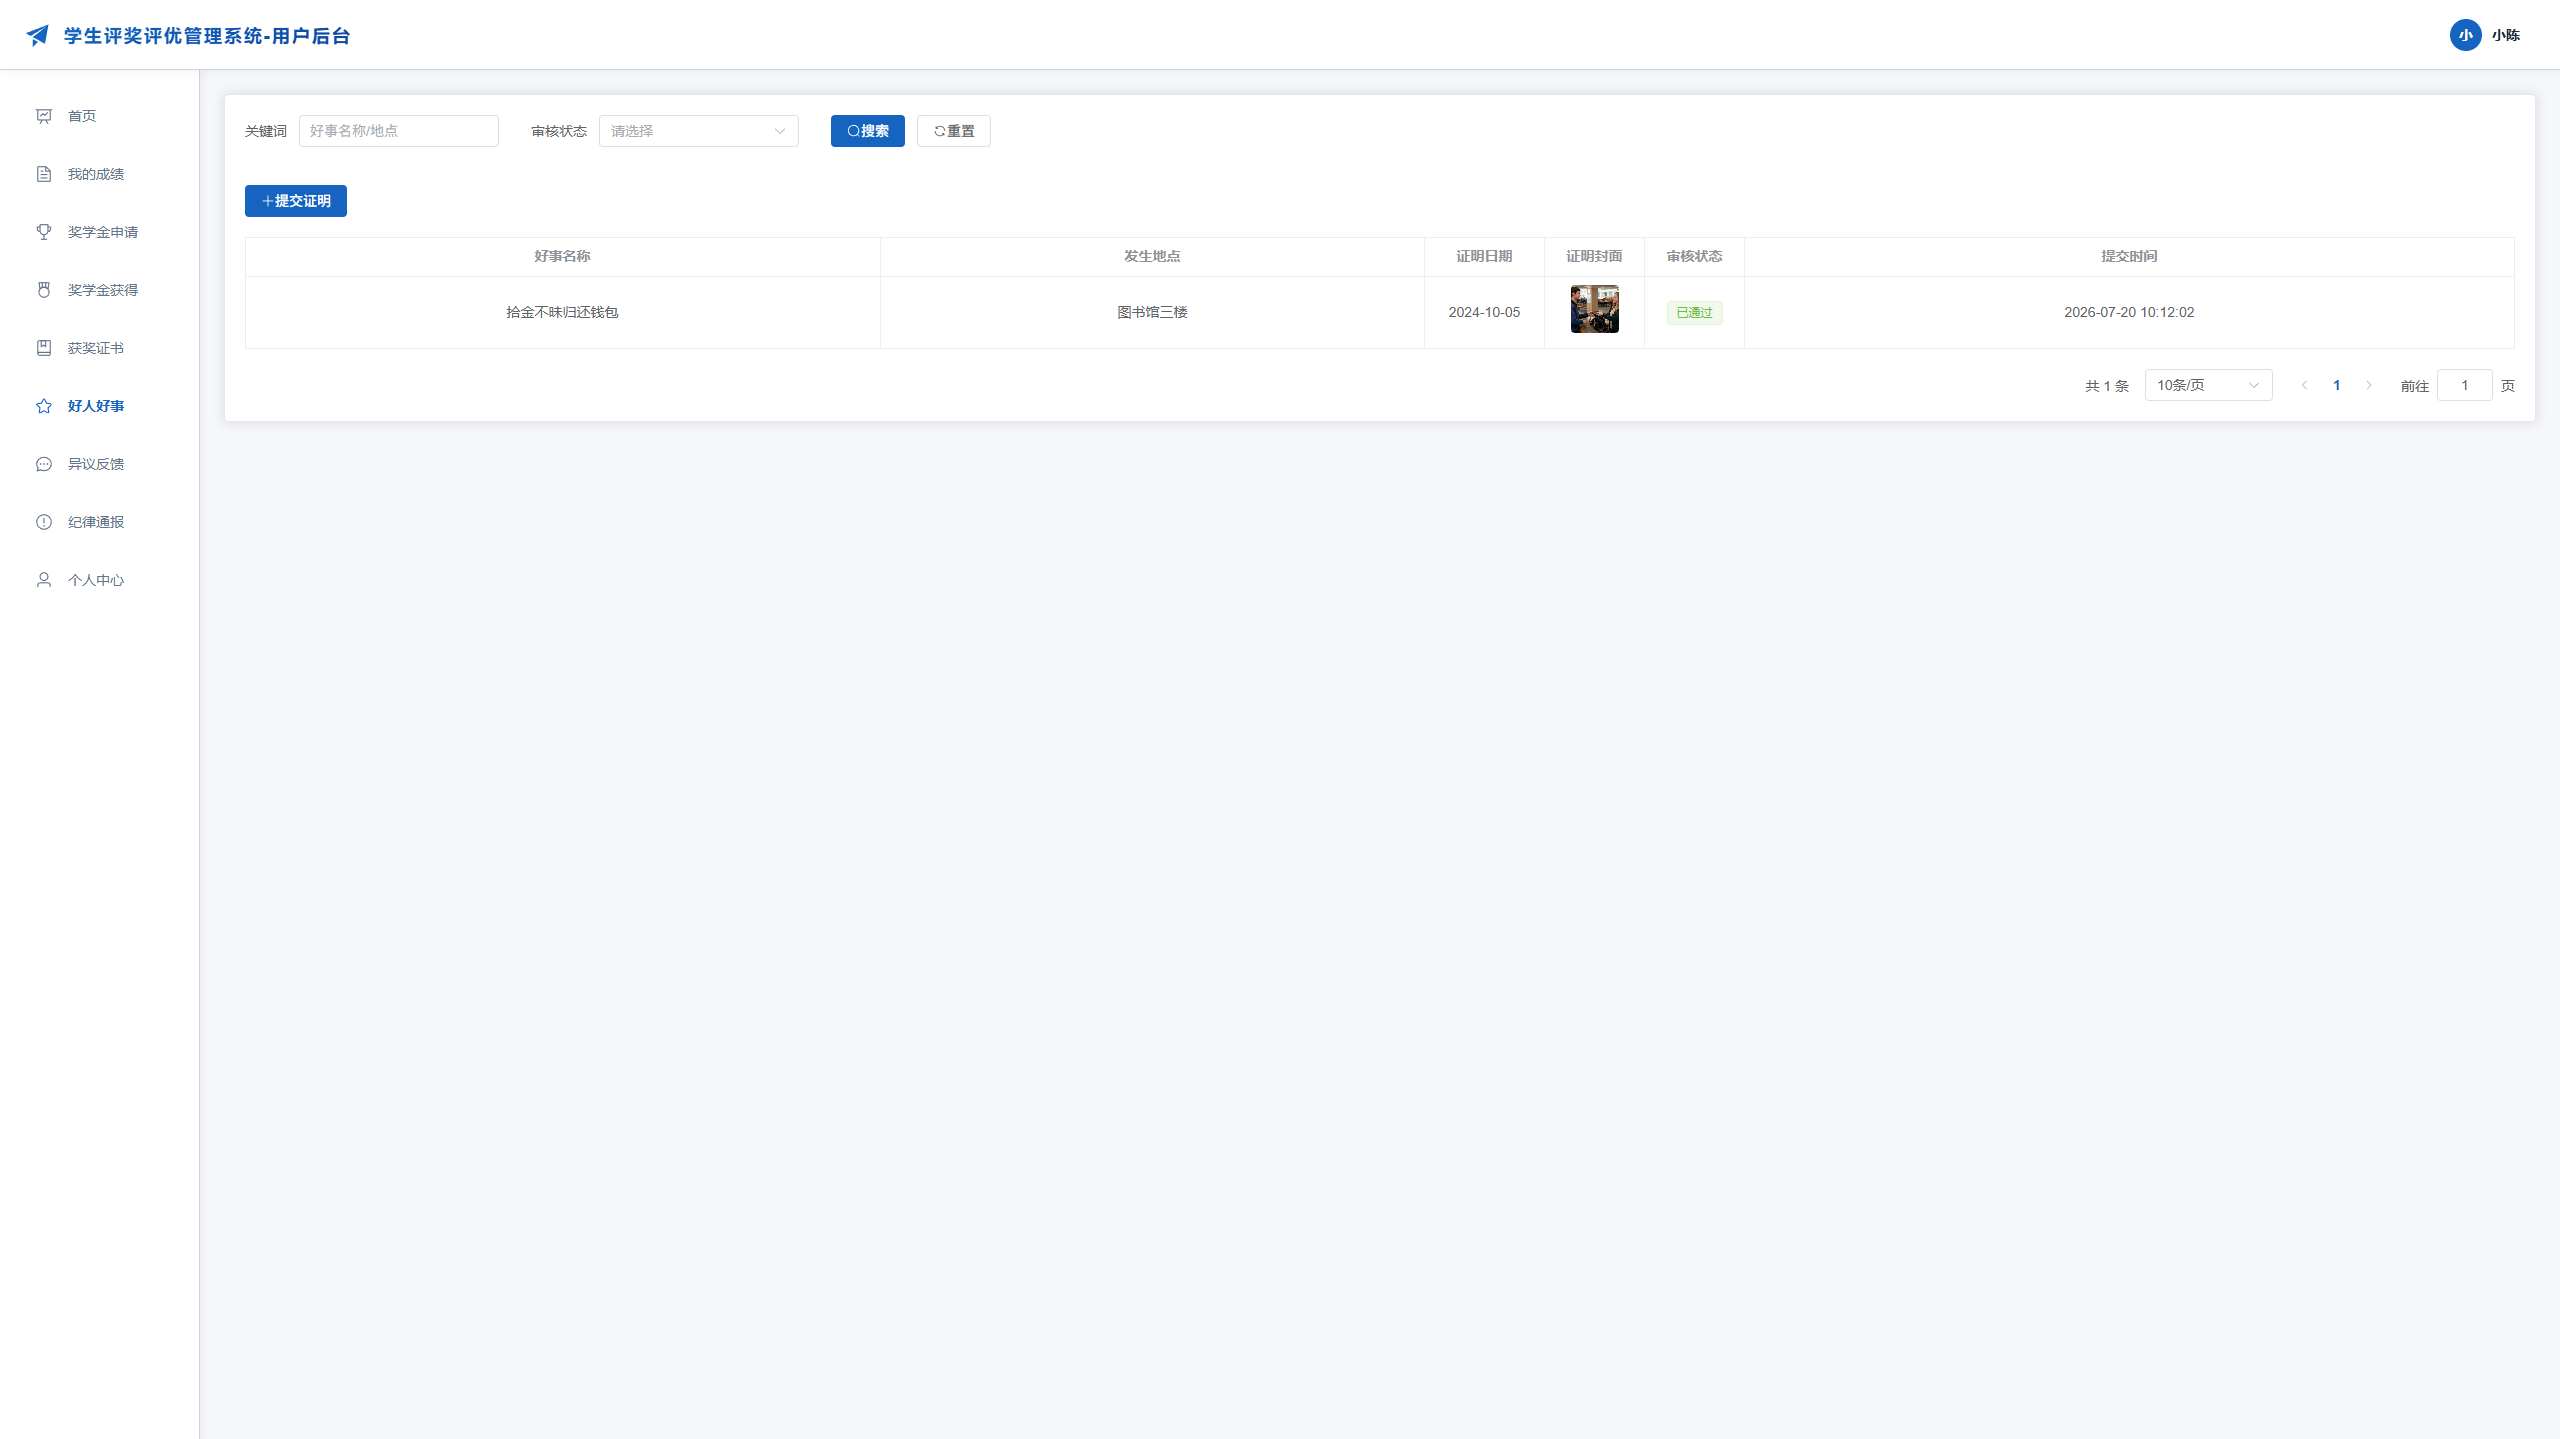Open the 我的成绩 menu item
This screenshot has height=1439, width=2560.
tap(100, 174)
